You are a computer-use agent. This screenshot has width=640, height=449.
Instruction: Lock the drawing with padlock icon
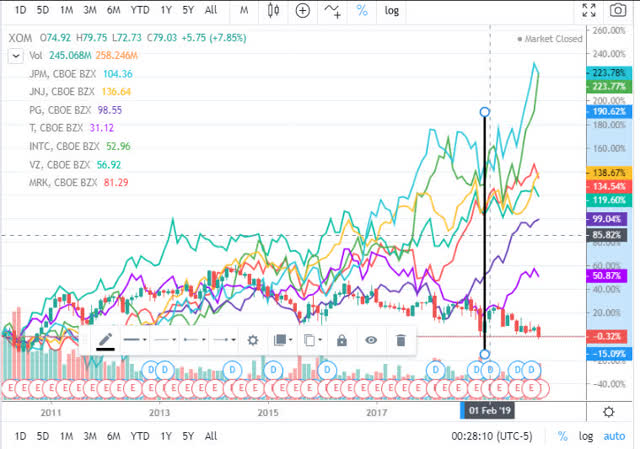pos(342,340)
